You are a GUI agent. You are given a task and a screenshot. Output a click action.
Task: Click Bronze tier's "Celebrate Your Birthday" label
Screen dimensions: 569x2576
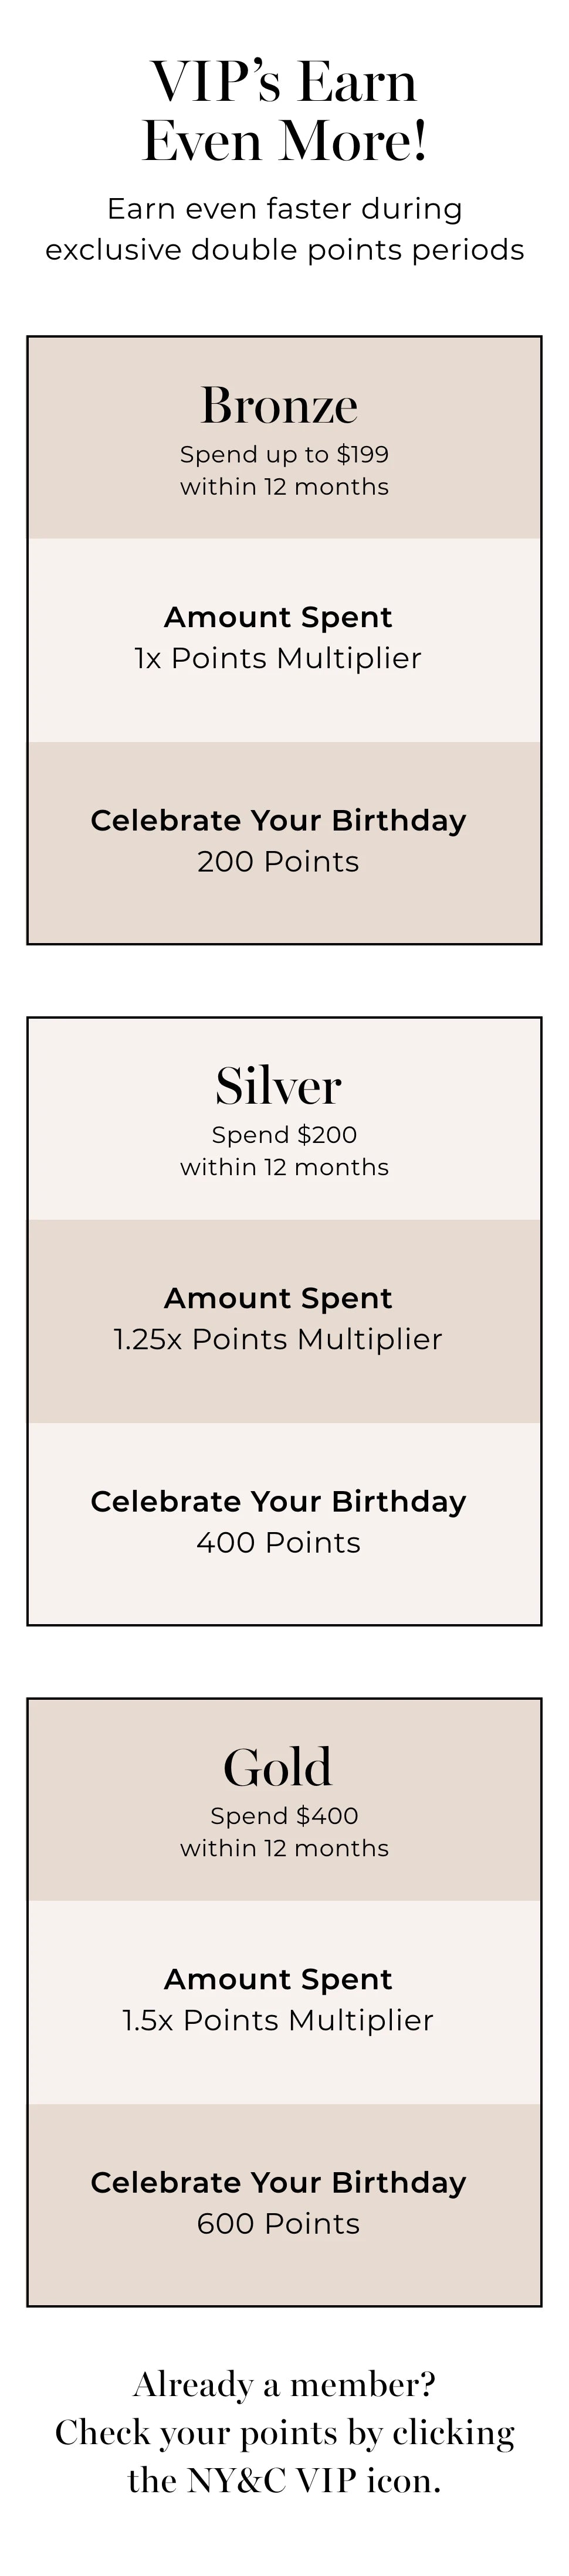(278, 820)
